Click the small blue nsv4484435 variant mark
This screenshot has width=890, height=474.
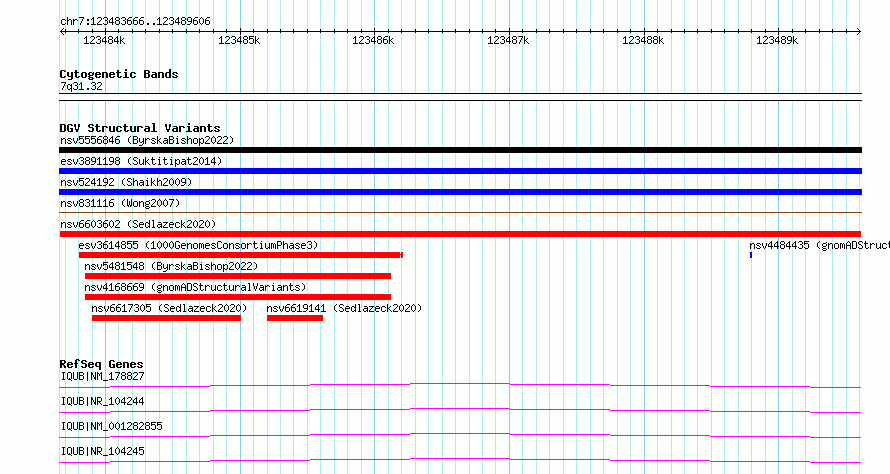pos(751,255)
